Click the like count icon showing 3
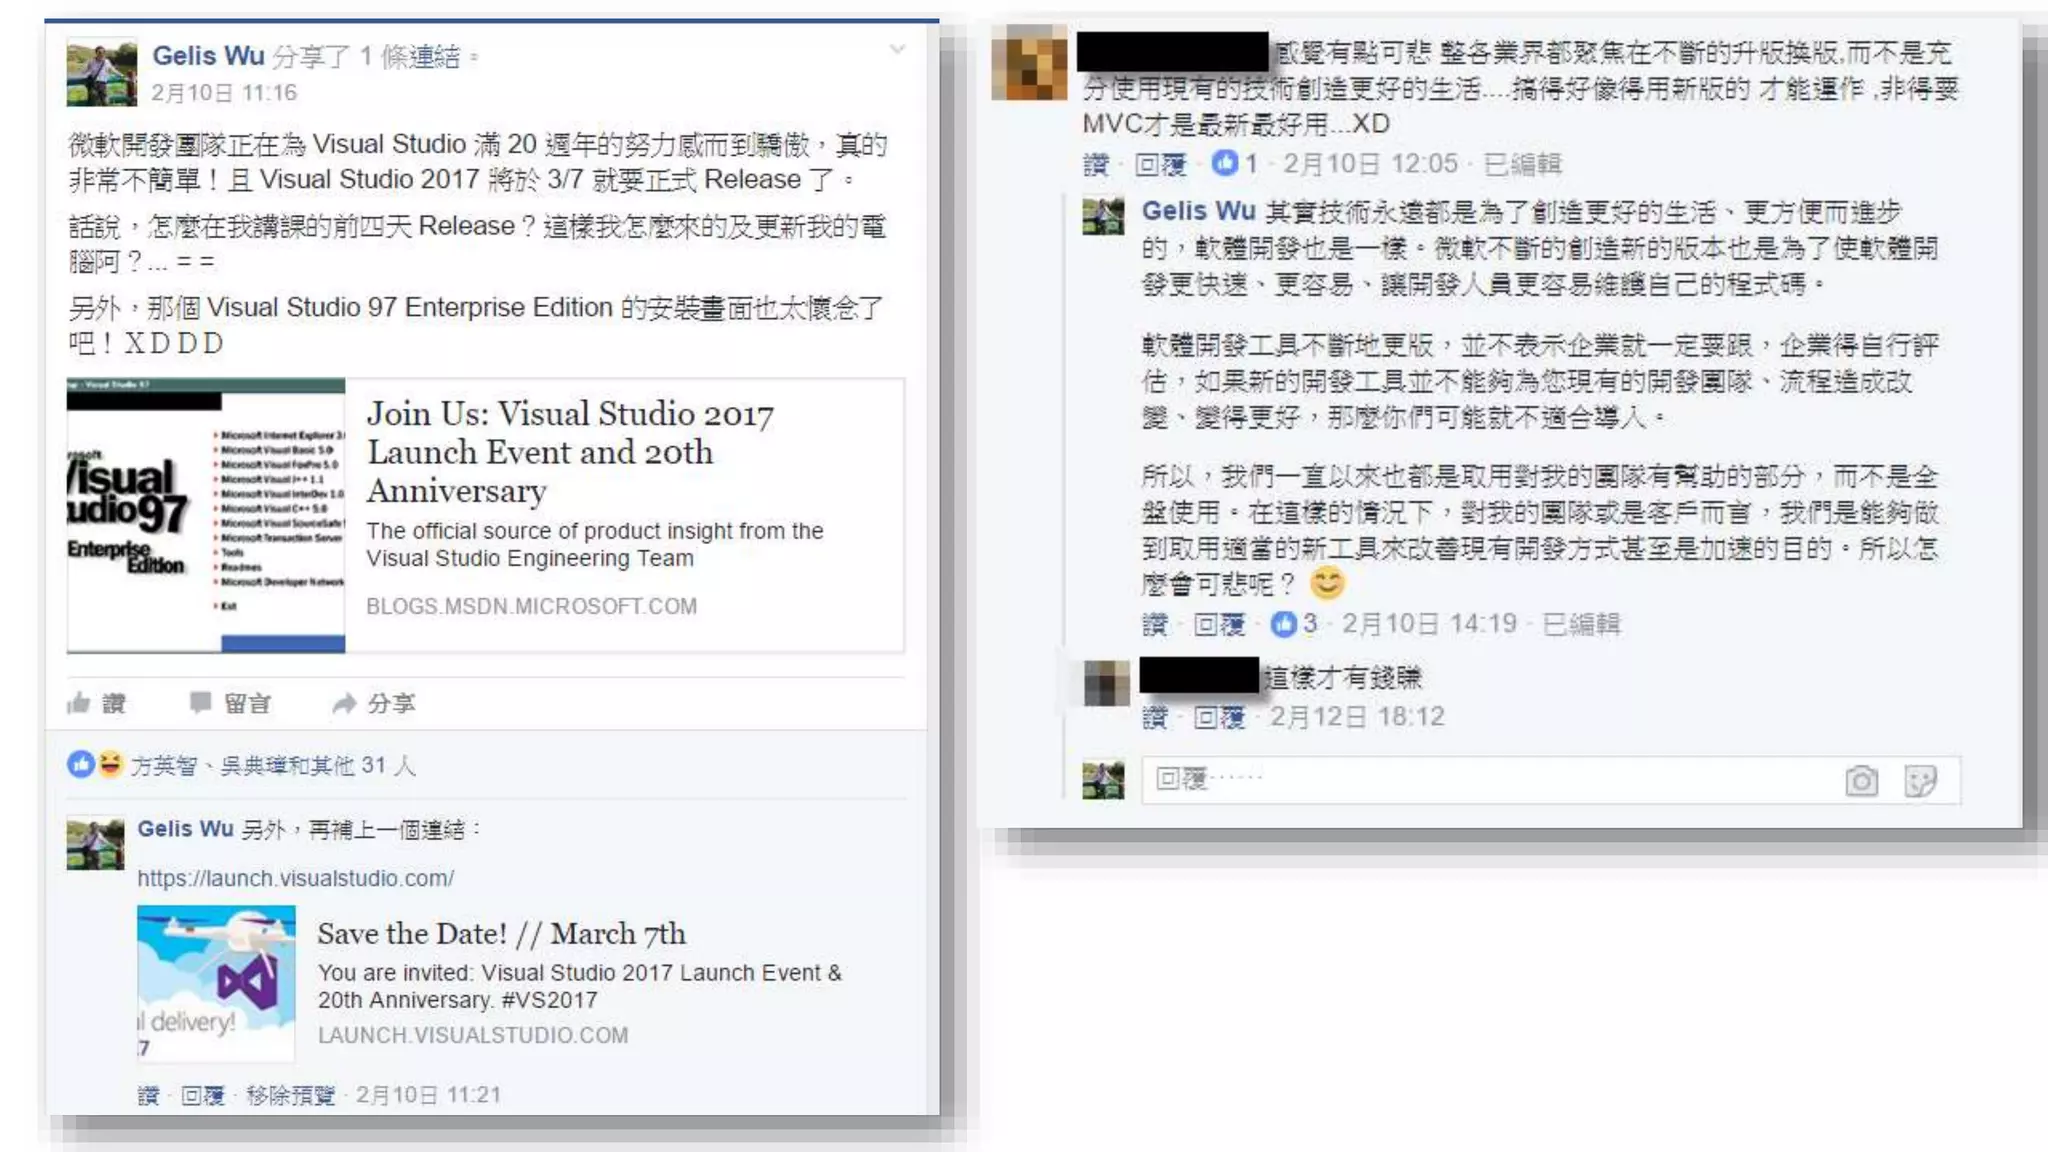This screenshot has width=2048, height=1152. point(1283,624)
